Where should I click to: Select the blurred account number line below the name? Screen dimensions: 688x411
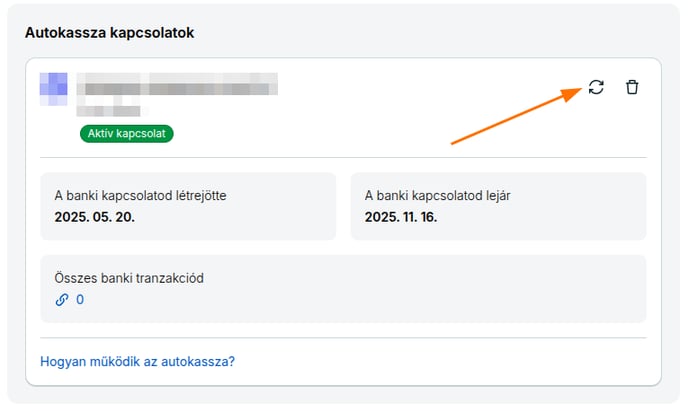click(x=109, y=111)
